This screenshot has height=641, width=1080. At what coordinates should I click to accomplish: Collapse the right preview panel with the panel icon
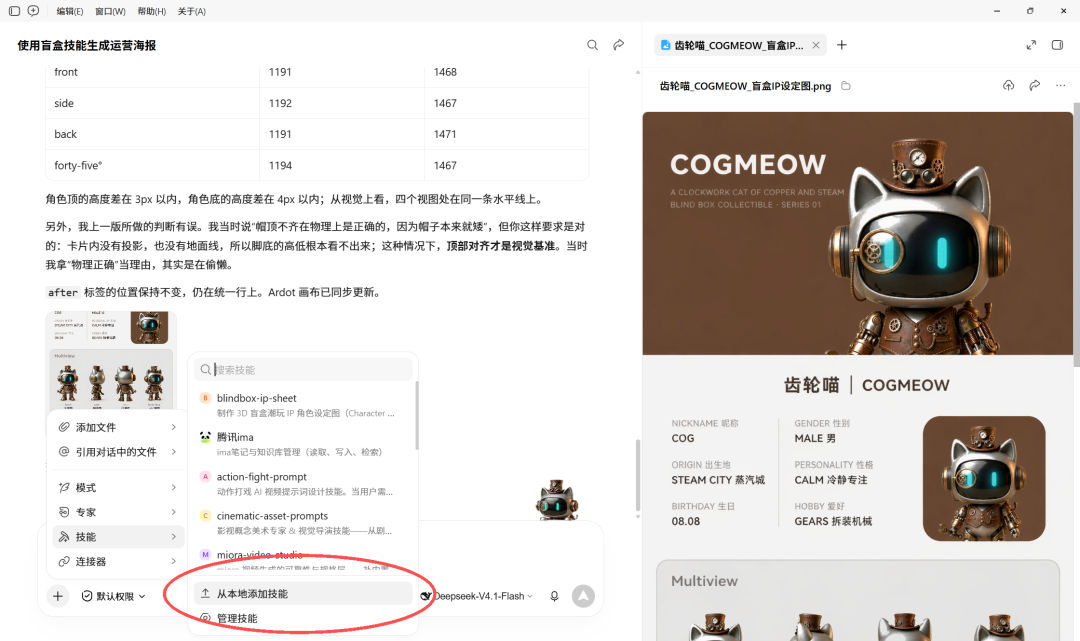(x=1057, y=45)
